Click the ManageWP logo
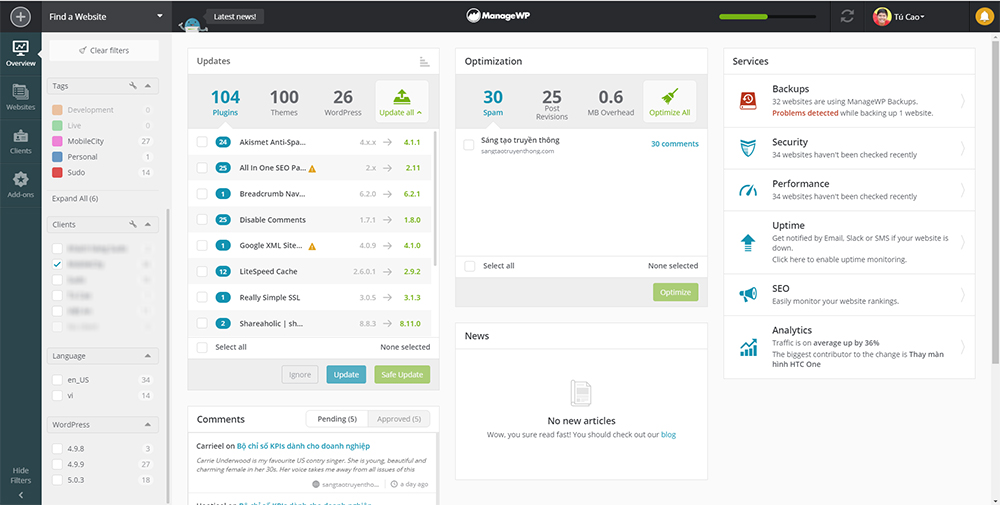The height and width of the screenshot is (505, 1000). click(499, 16)
